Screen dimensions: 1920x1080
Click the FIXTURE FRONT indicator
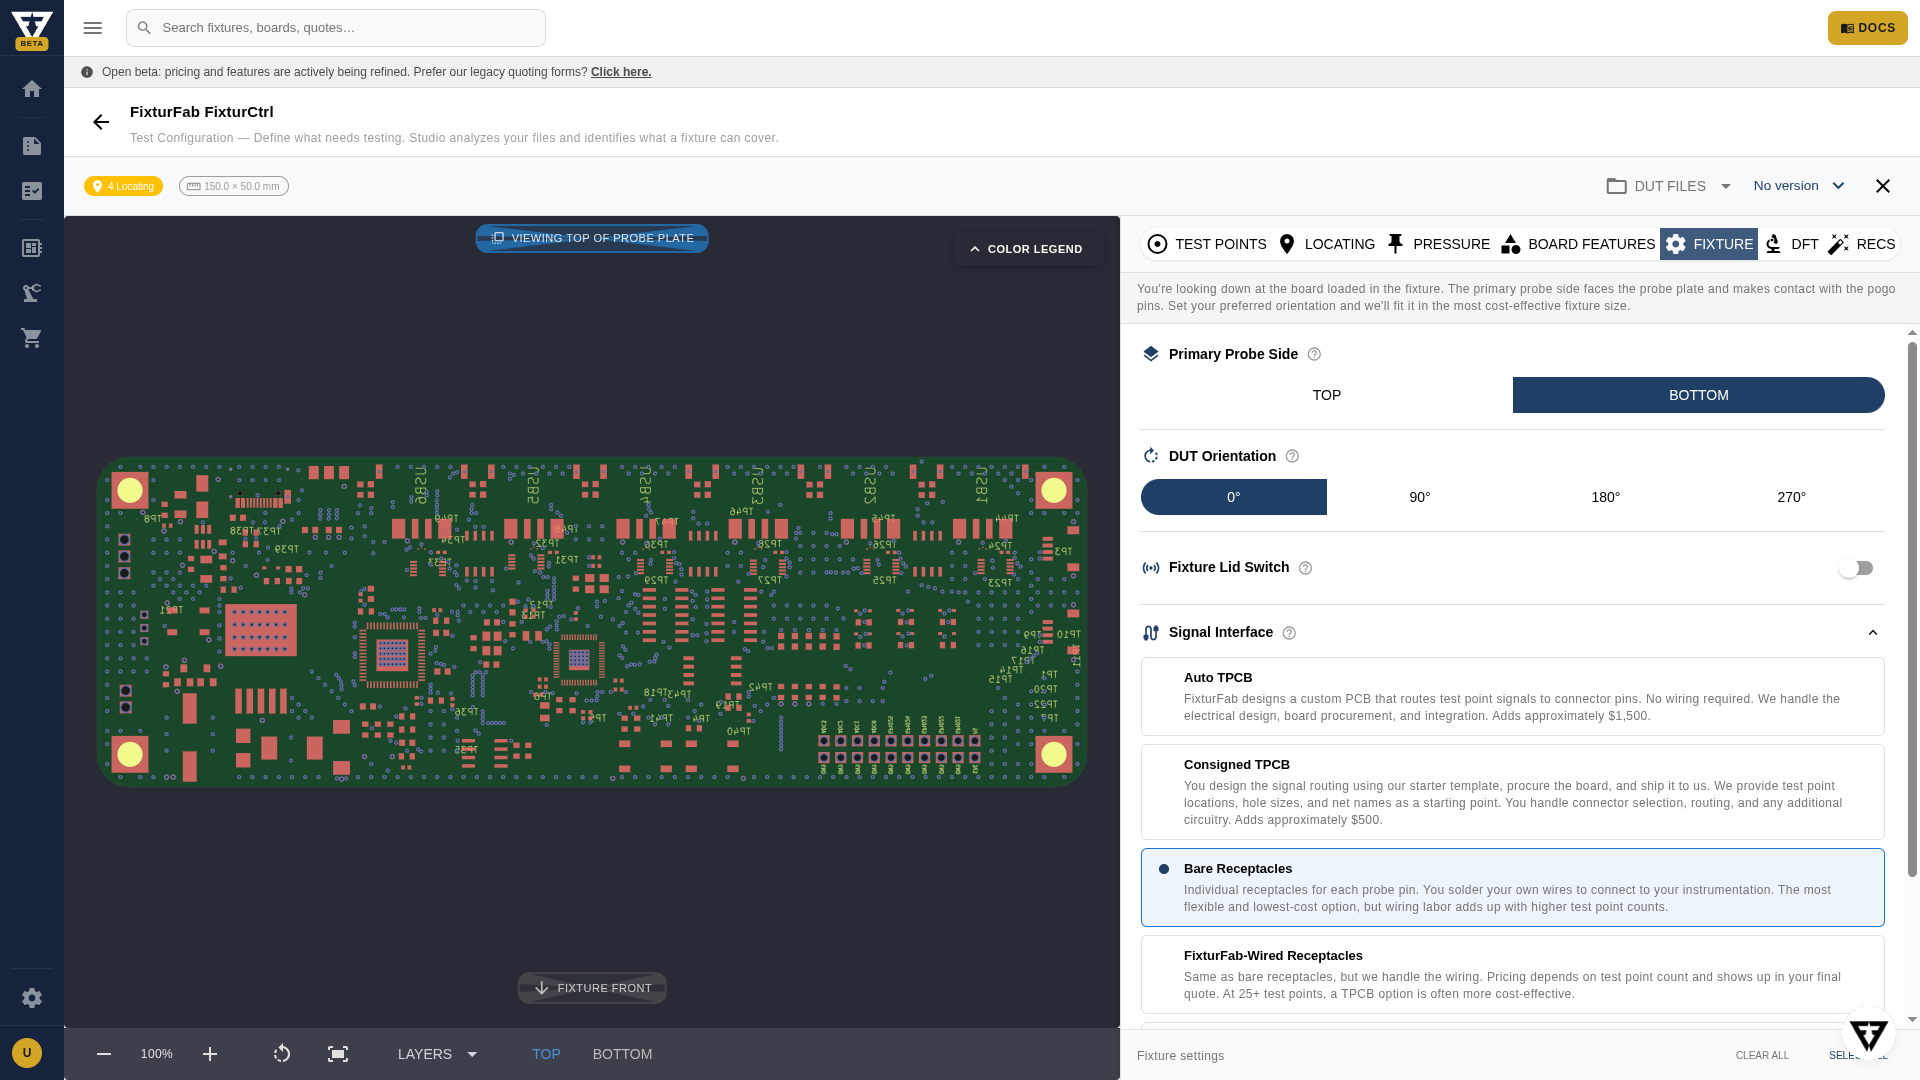[x=592, y=988]
